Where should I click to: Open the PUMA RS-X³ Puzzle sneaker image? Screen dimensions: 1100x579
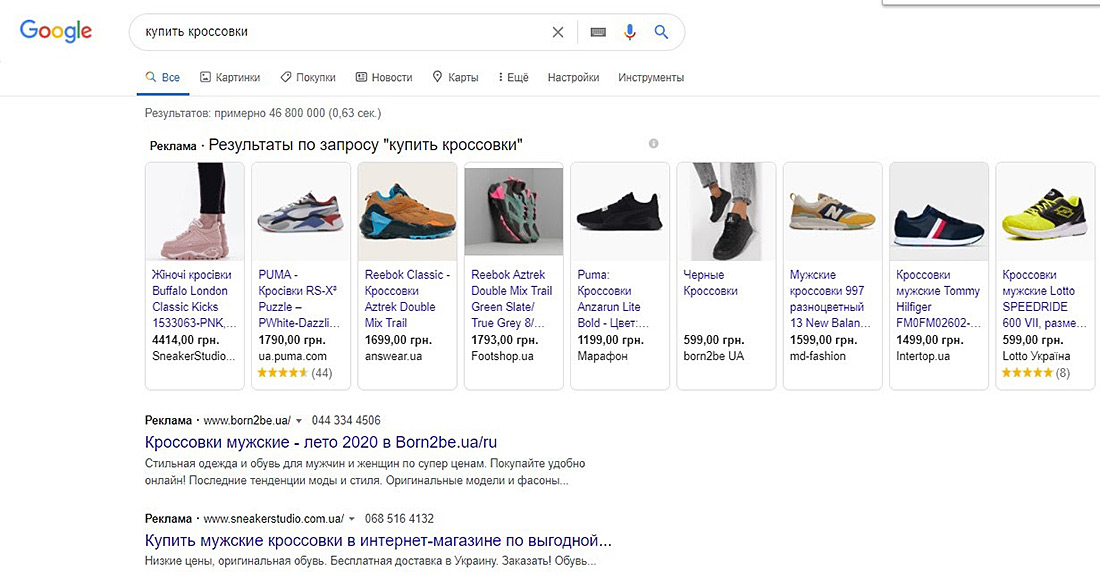pyautogui.click(x=301, y=211)
